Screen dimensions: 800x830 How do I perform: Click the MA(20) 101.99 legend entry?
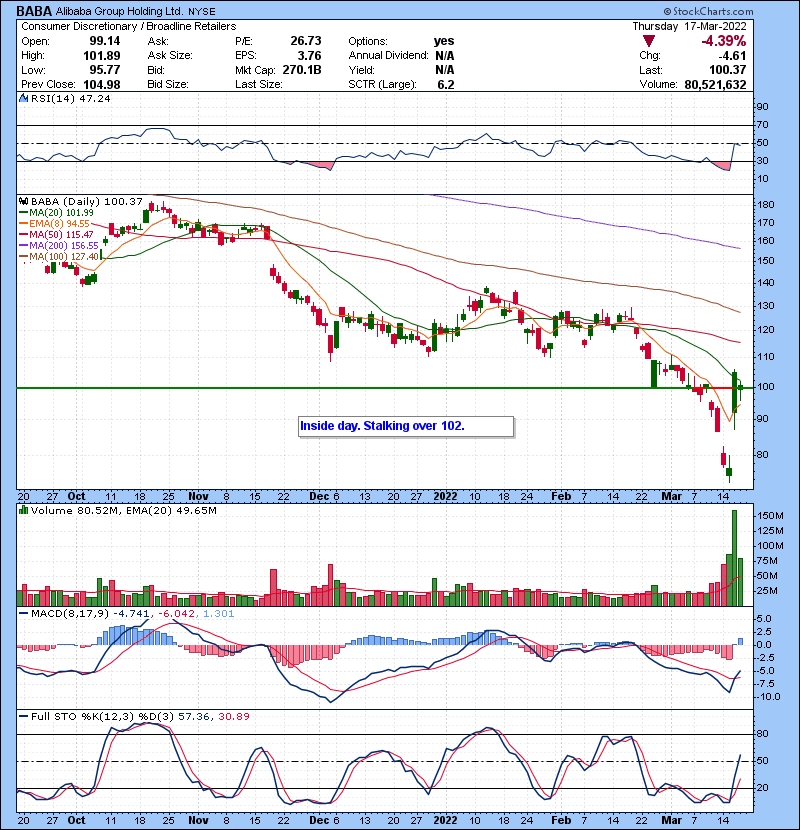click(x=56, y=213)
